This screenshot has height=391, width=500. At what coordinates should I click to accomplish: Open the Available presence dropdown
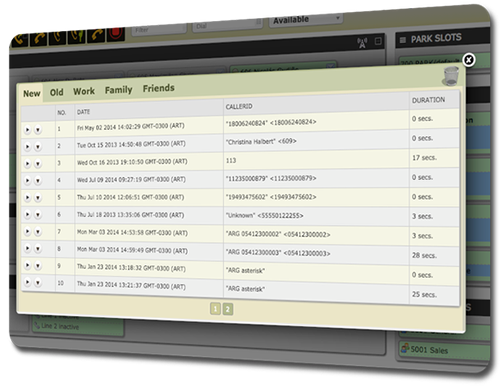coord(306,20)
